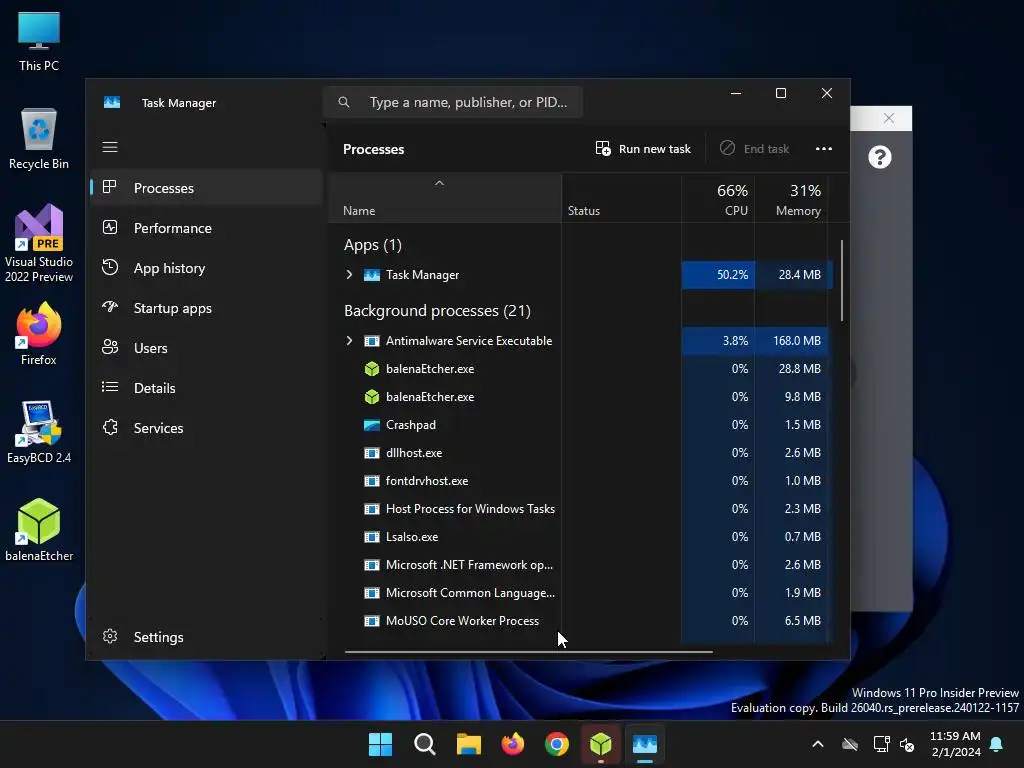
Task: Show hidden system tray icons
Action: 818,744
